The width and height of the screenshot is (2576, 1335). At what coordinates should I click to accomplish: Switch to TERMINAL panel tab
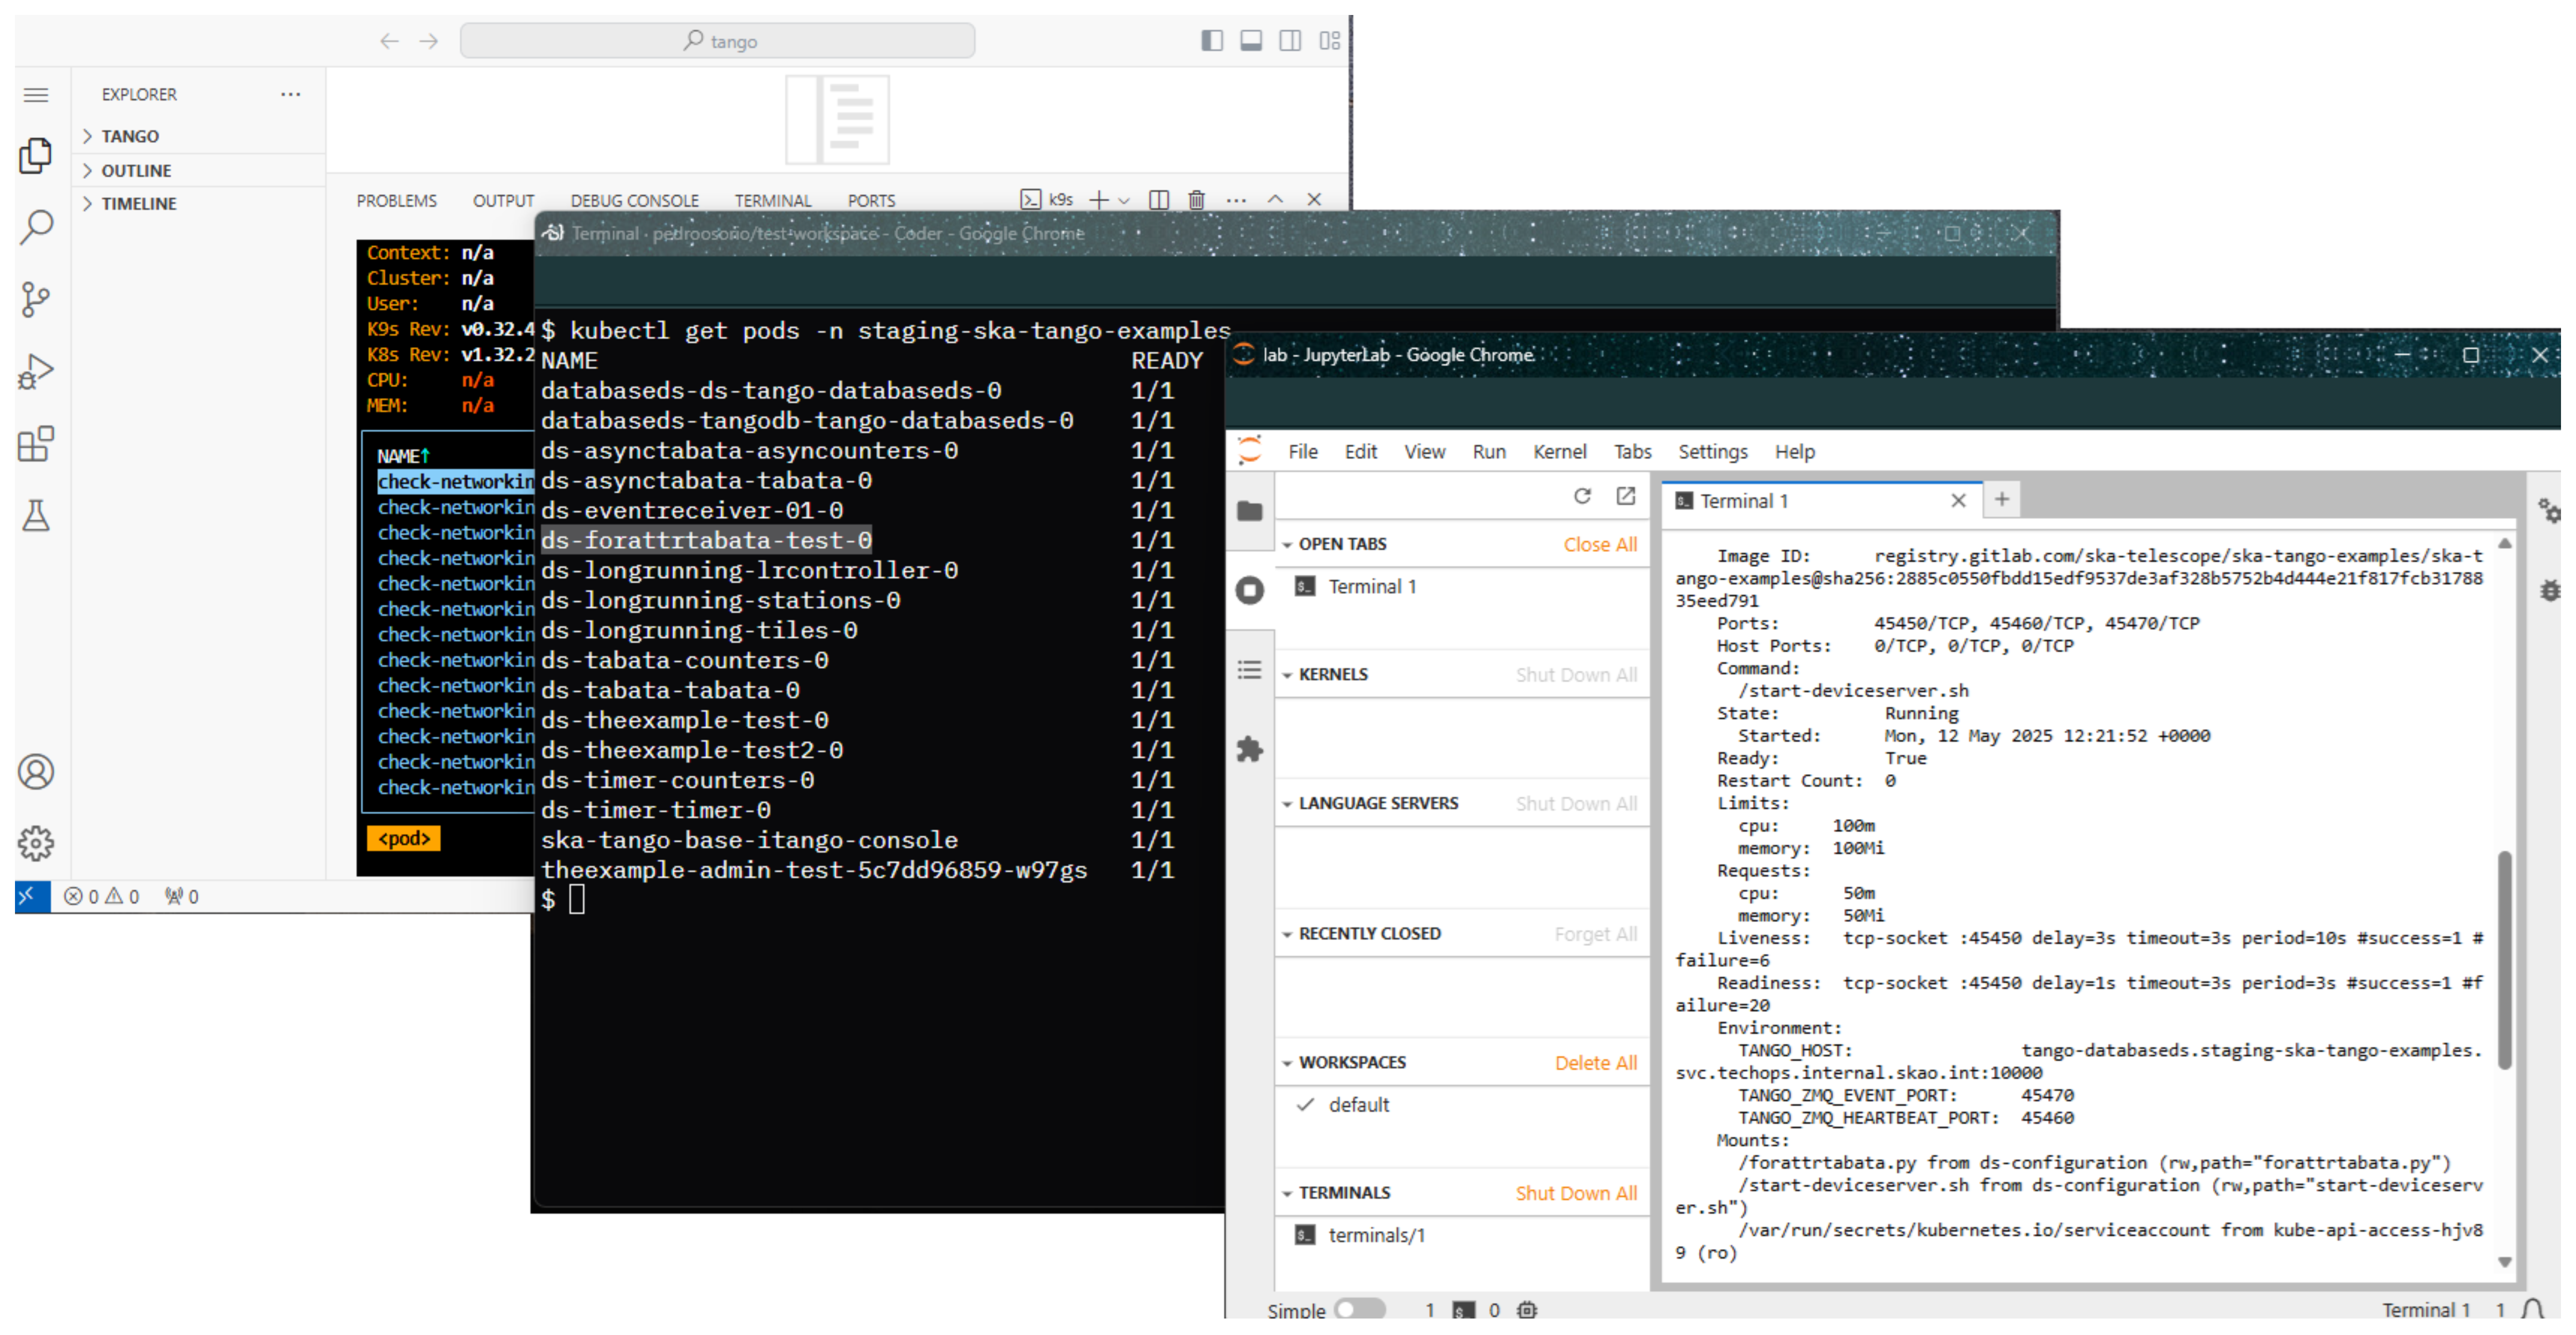click(773, 201)
